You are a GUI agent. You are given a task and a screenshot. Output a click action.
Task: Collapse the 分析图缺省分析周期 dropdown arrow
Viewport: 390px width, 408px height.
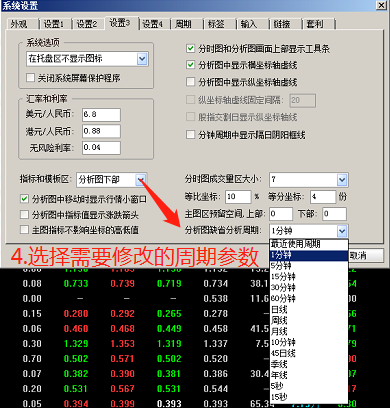click(x=342, y=231)
